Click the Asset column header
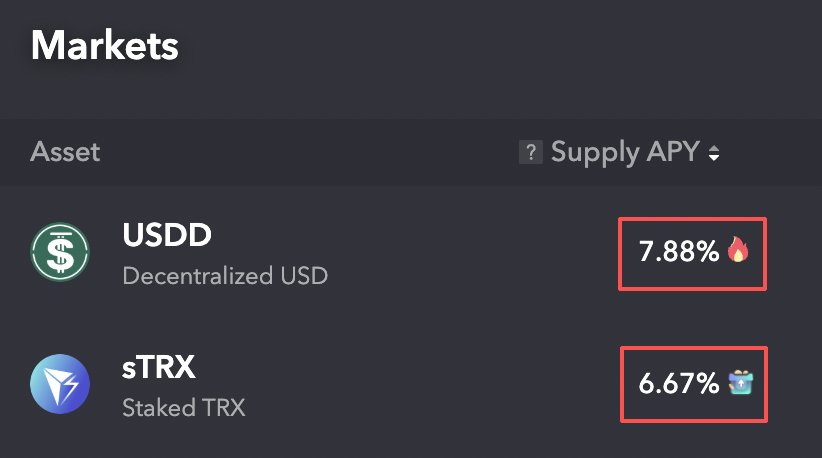822x458 pixels. (x=65, y=153)
